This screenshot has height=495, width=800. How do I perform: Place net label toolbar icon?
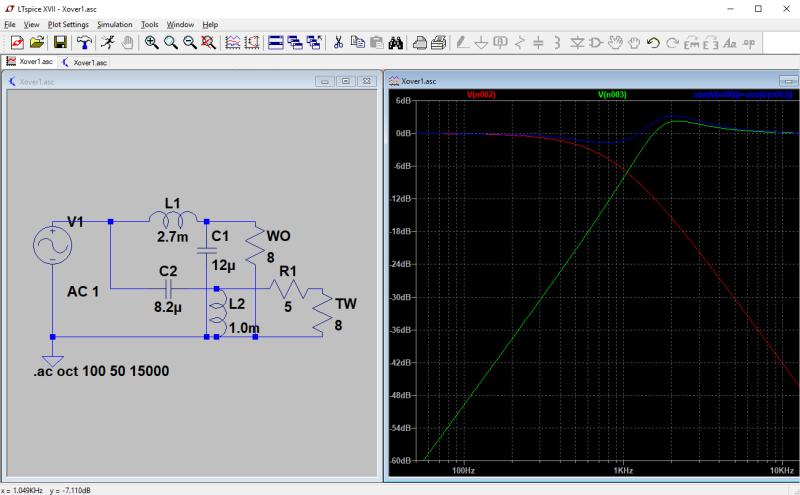501,42
